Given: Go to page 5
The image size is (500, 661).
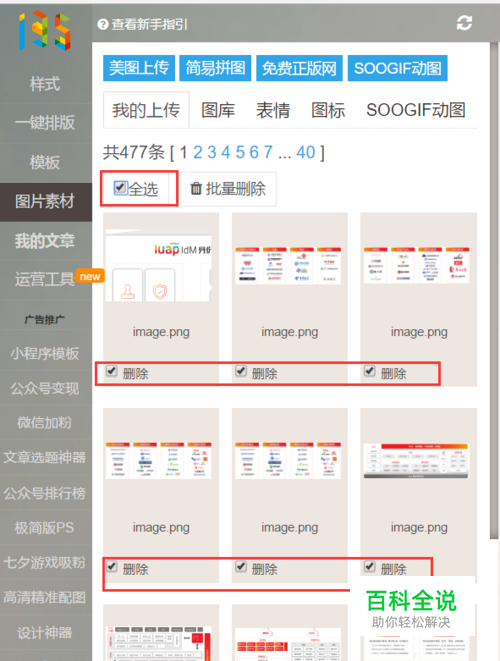Looking at the screenshot, I should [240, 152].
